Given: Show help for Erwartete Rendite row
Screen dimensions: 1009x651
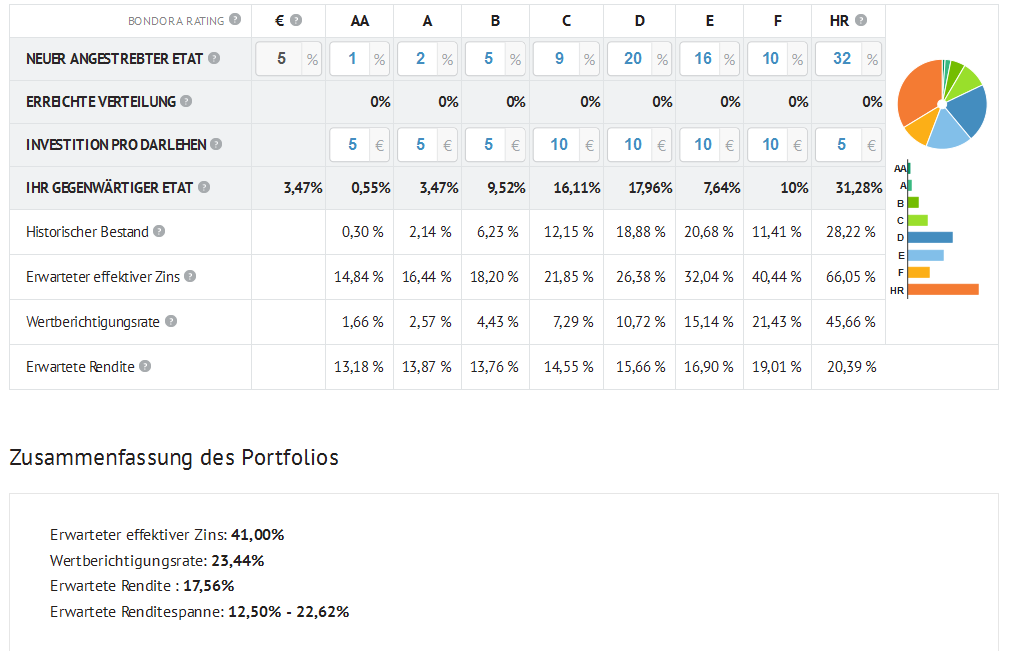Looking at the screenshot, I should (x=145, y=366).
